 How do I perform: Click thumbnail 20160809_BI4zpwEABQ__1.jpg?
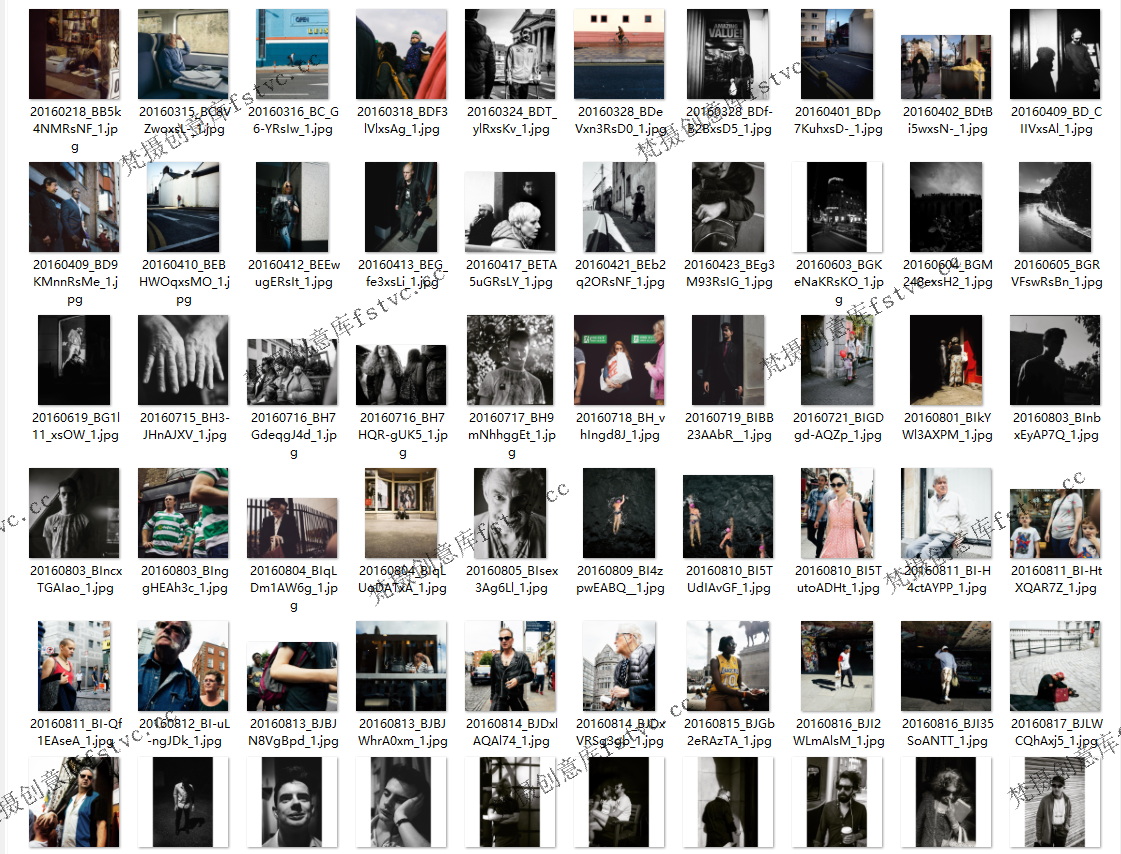click(620, 513)
